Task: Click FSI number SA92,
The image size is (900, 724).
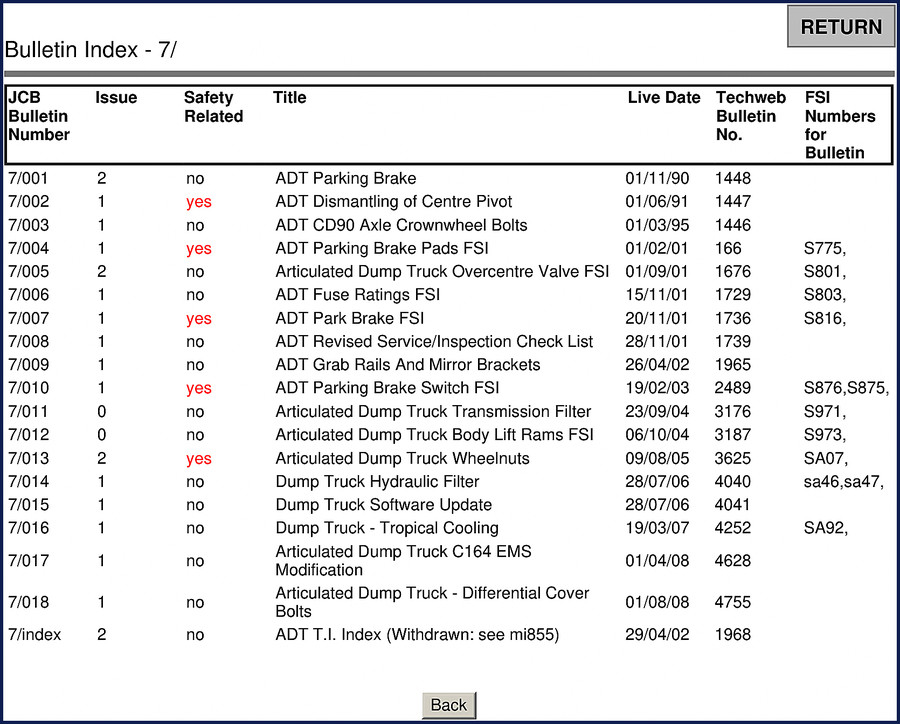Action: pos(826,528)
